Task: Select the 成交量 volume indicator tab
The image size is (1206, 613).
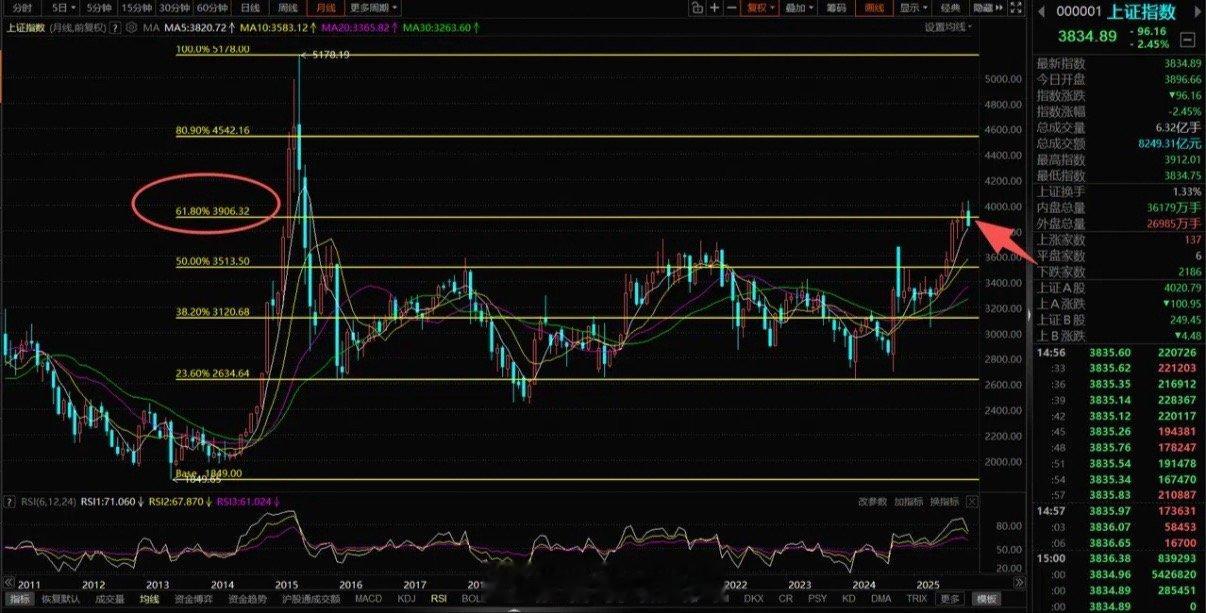Action: (x=109, y=599)
